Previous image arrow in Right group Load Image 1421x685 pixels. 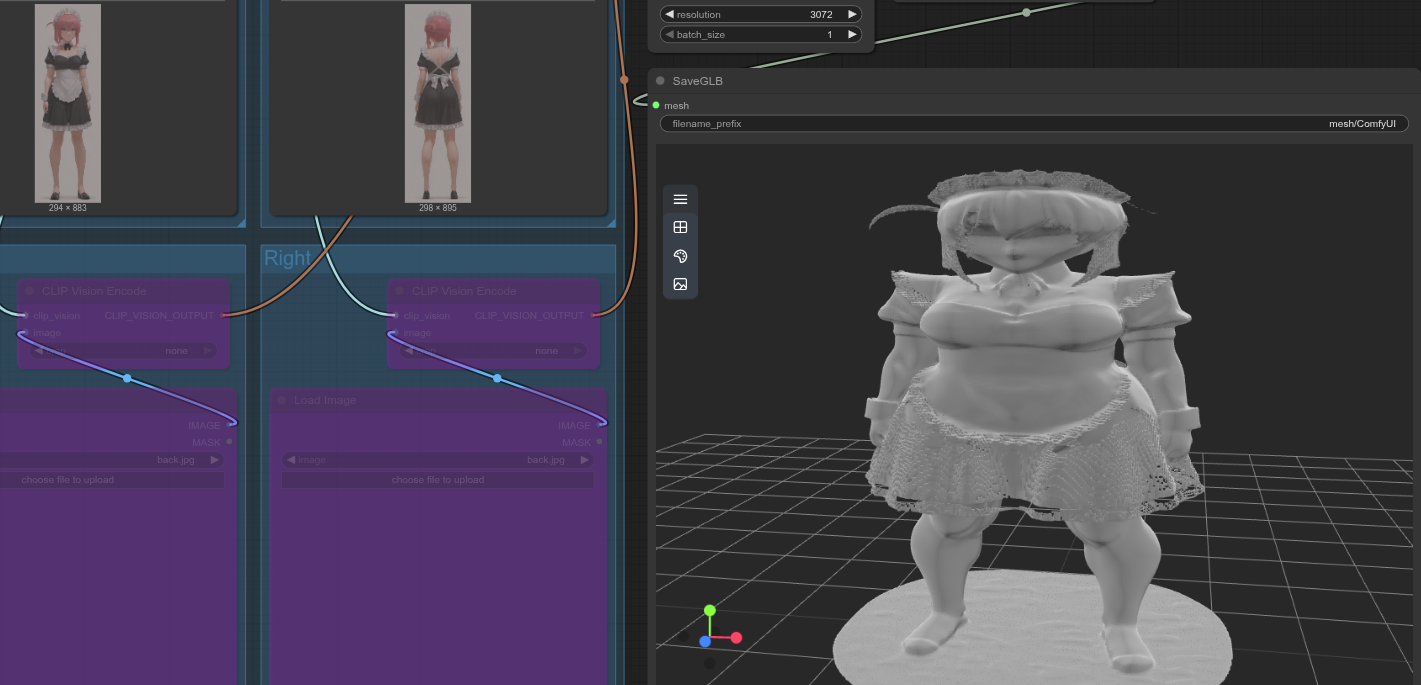(x=291, y=460)
